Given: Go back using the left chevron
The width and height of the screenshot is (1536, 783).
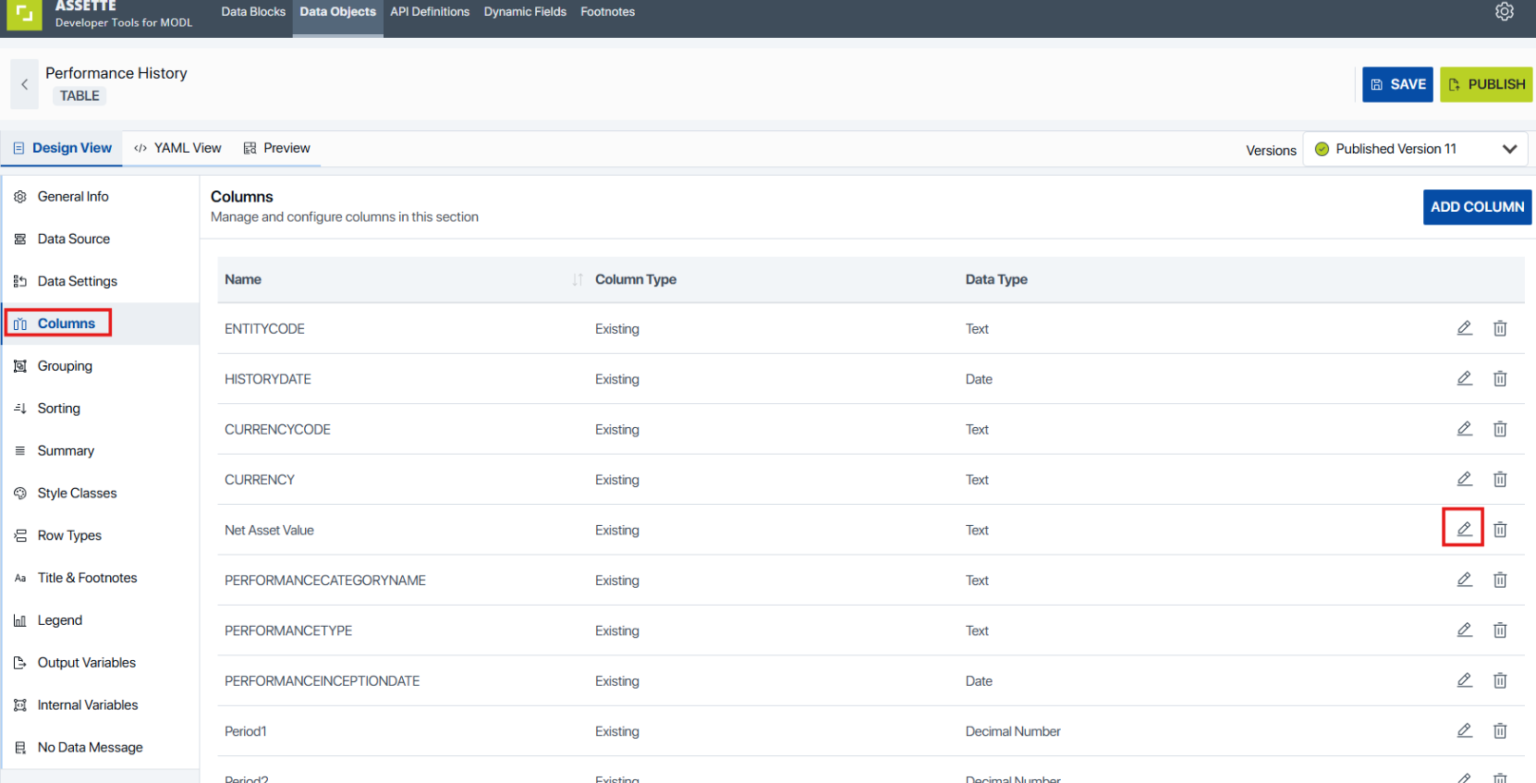Looking at the screenshot, I should tap(25, 84).
